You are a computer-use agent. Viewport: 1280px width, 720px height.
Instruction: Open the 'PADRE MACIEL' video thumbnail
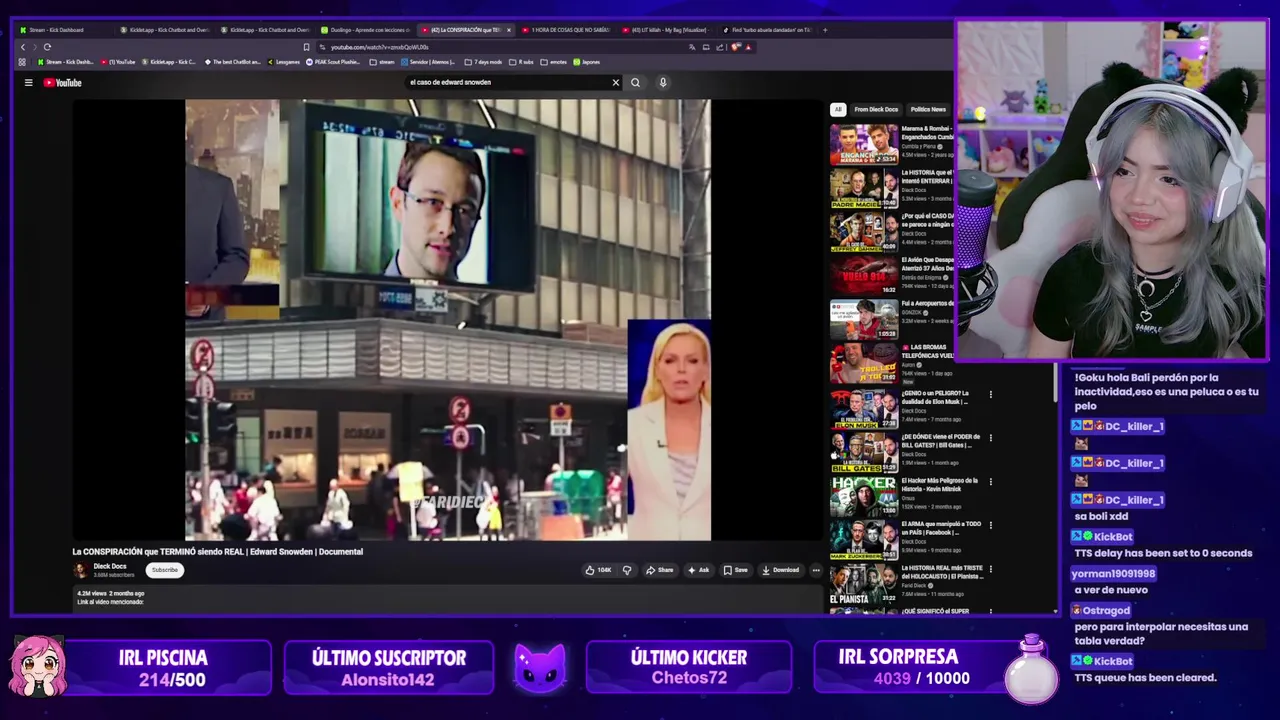[x=863, y=188]
